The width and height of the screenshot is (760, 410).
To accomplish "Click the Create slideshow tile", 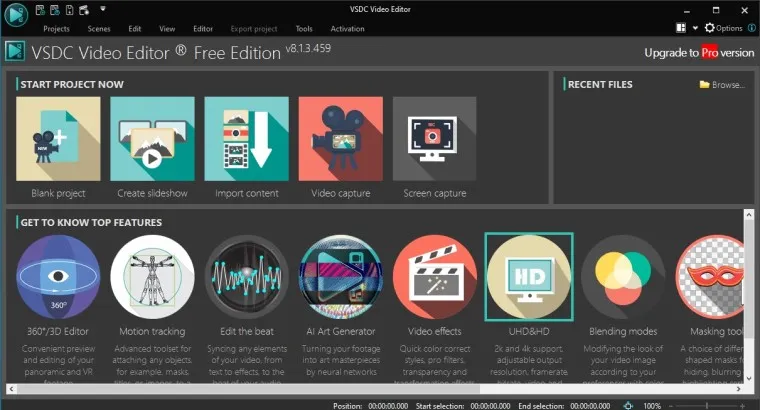I will pyautogui.click(x=152, y=139).
